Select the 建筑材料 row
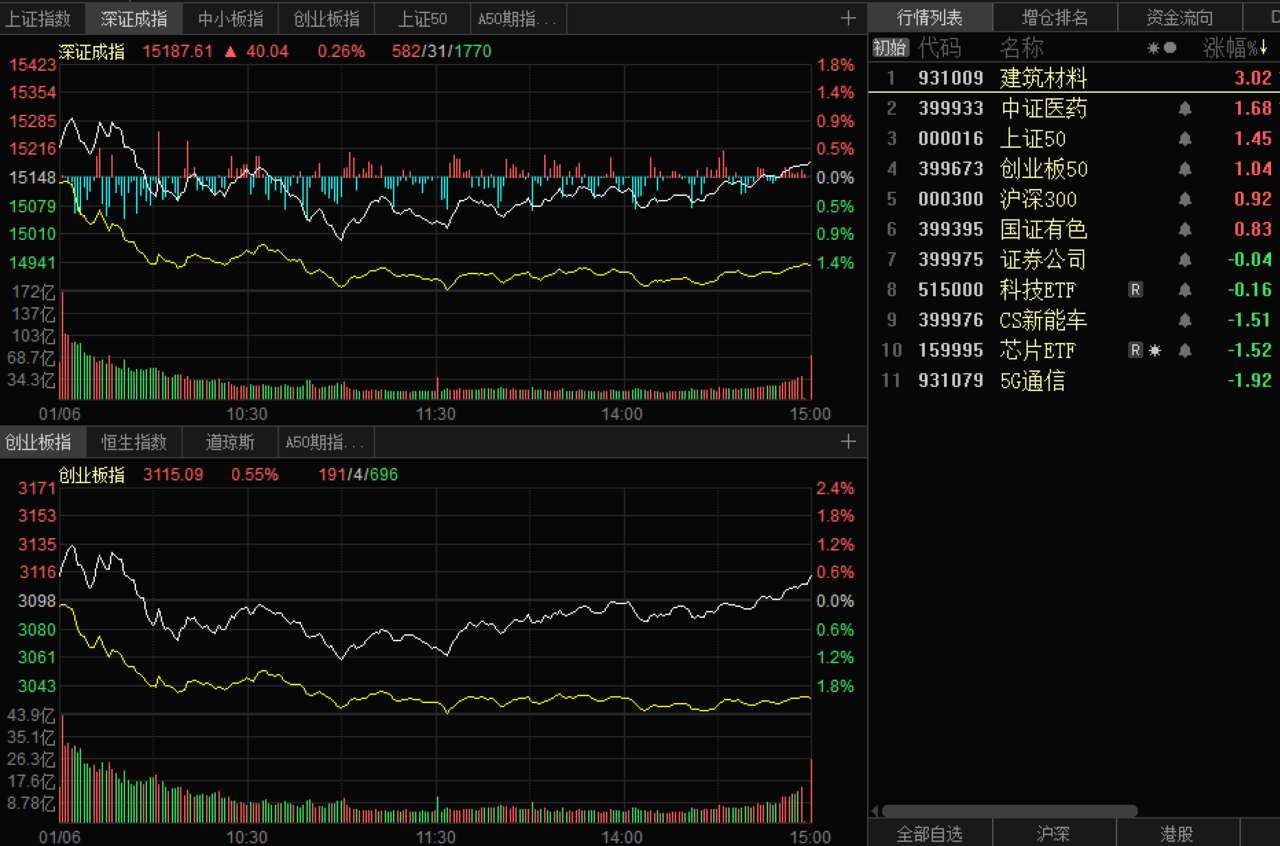 [1074, 78]
